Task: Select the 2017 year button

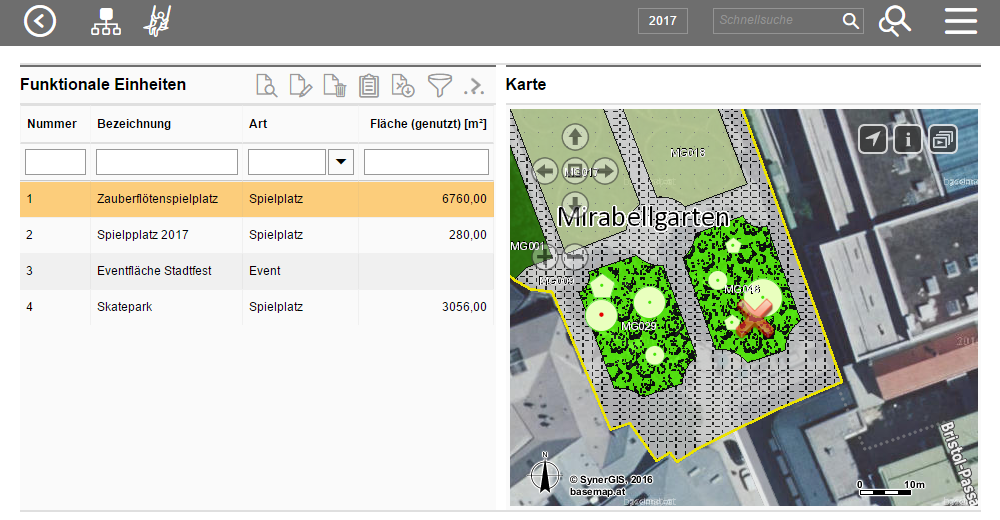Action: 663,21
